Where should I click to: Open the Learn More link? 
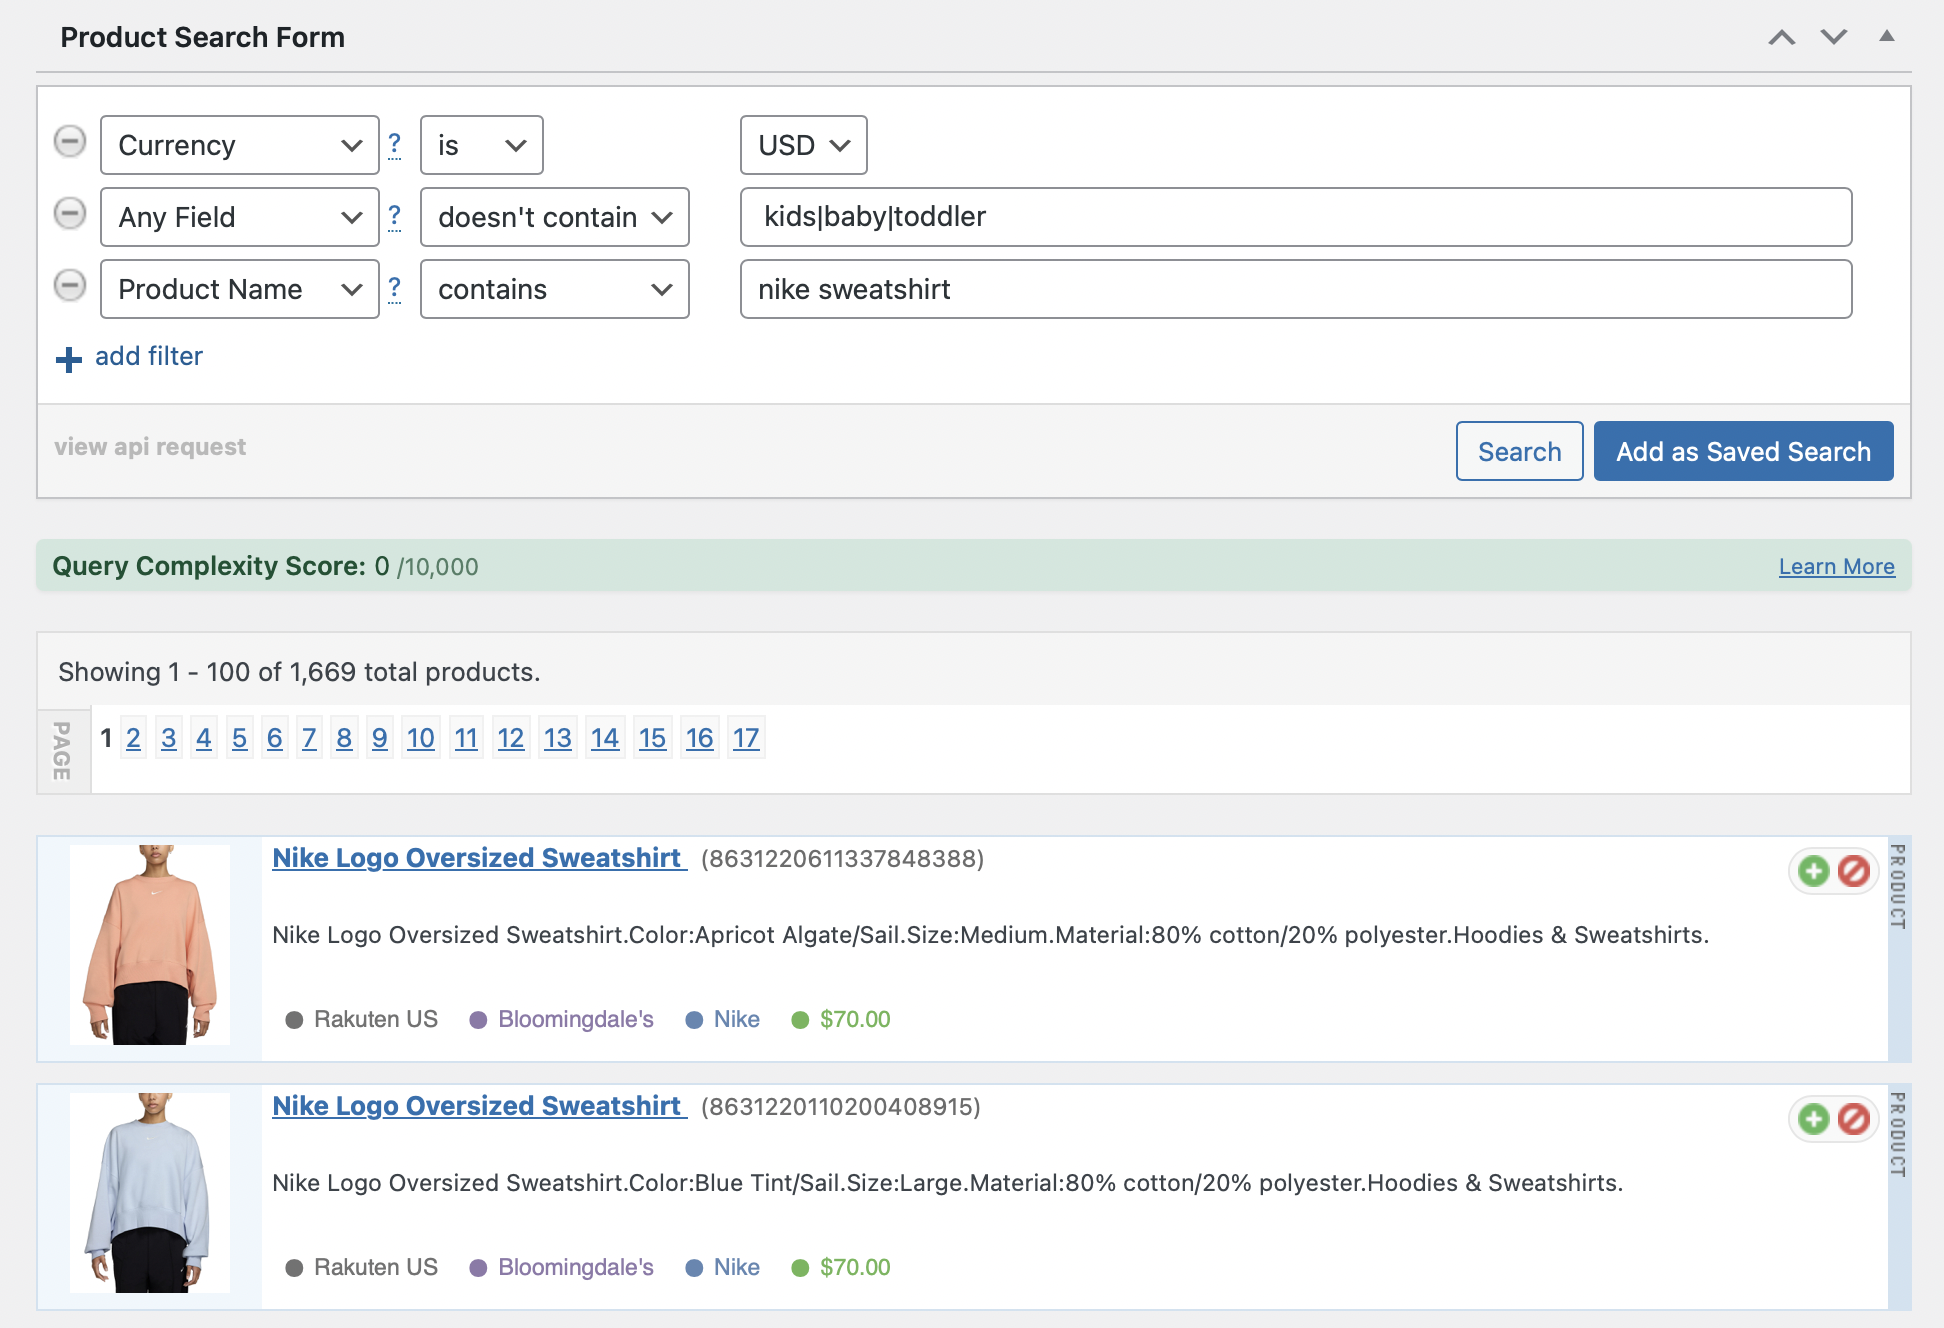pyautogui.click(x=1837, y=566)
